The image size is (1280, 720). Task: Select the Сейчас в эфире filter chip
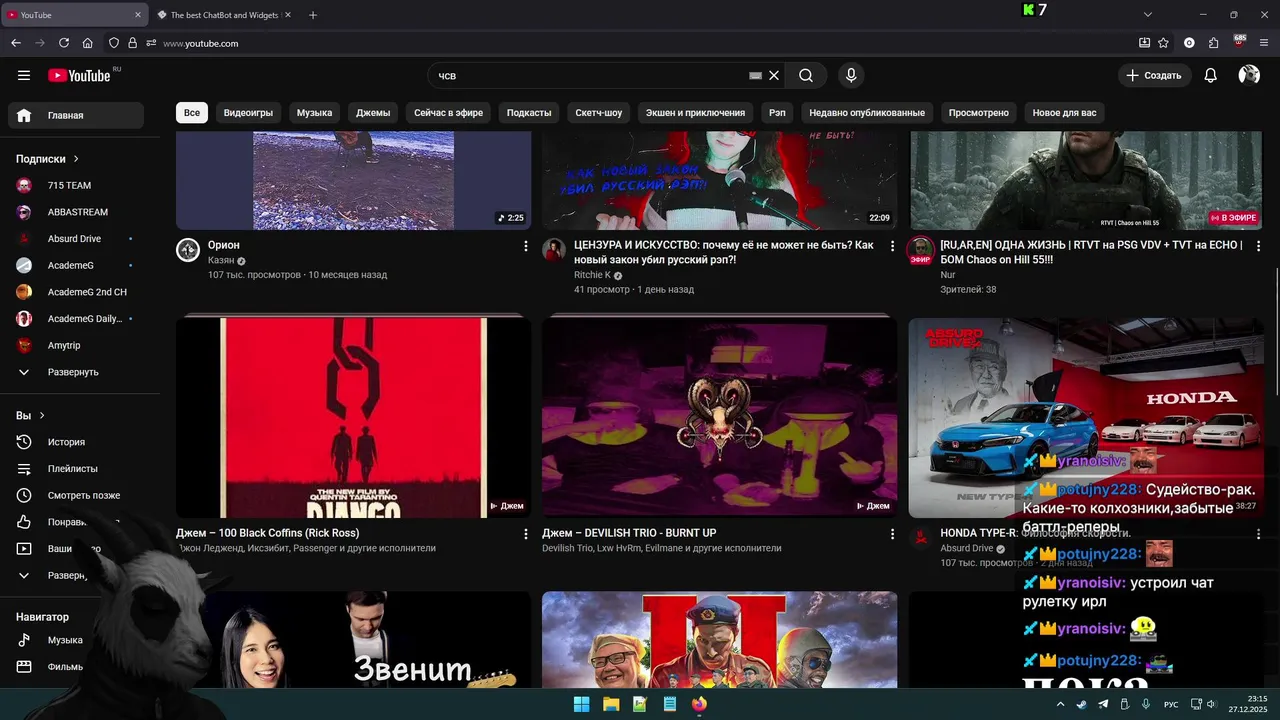pyautogui.click(x=448, y=113)
